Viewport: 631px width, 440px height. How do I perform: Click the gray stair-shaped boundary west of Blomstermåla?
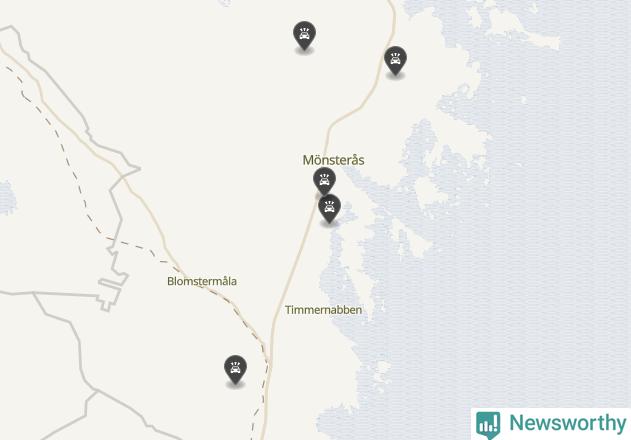point(111,290)
